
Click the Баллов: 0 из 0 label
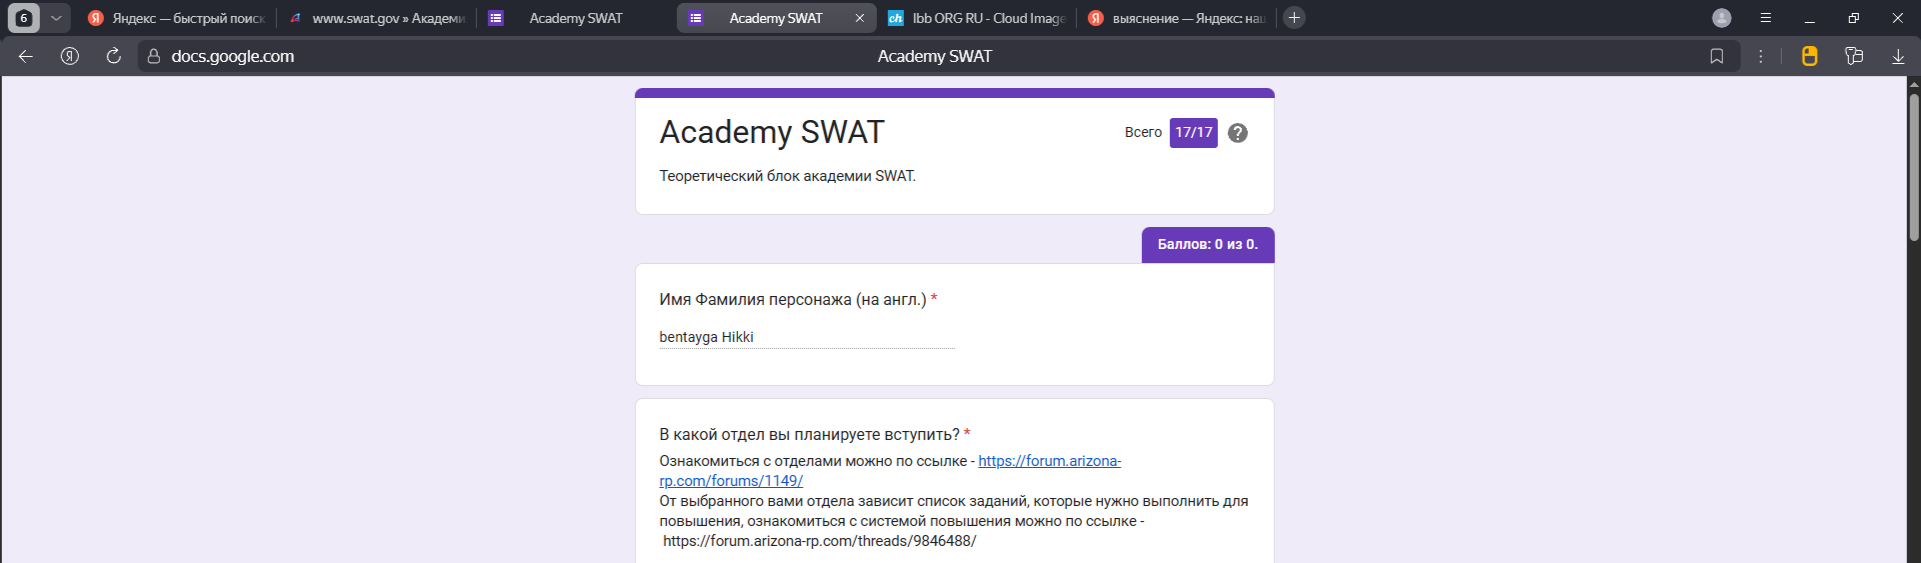(1208, 244)
